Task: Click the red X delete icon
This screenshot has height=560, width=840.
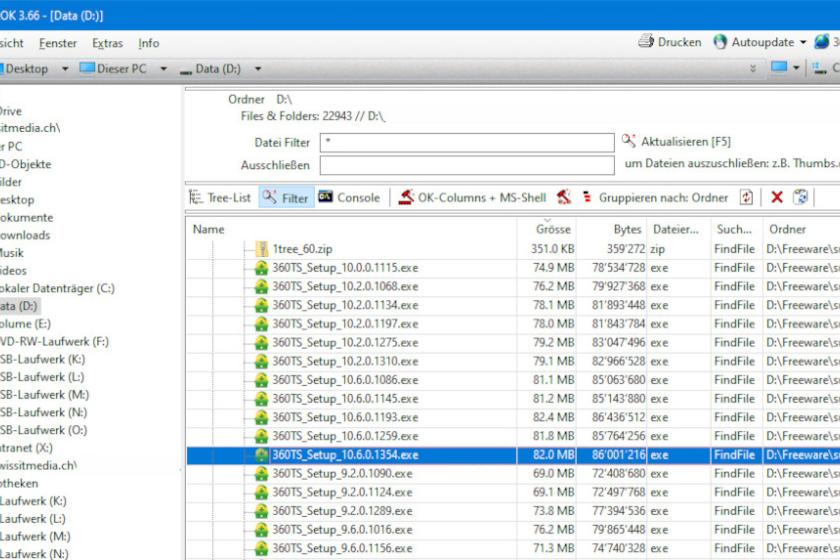Action: [777, 197]
